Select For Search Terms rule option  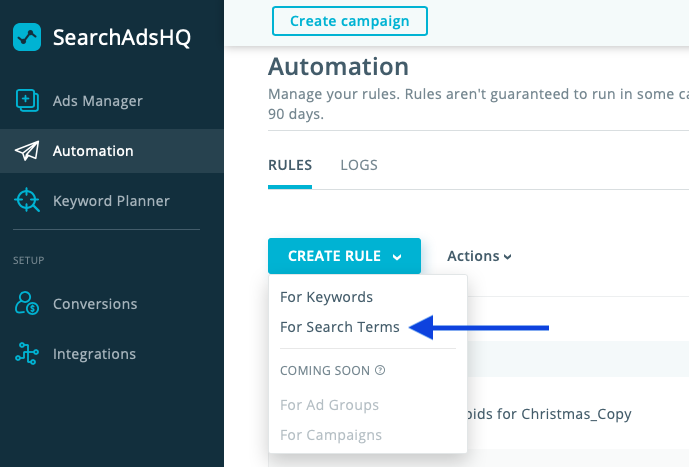340,327
